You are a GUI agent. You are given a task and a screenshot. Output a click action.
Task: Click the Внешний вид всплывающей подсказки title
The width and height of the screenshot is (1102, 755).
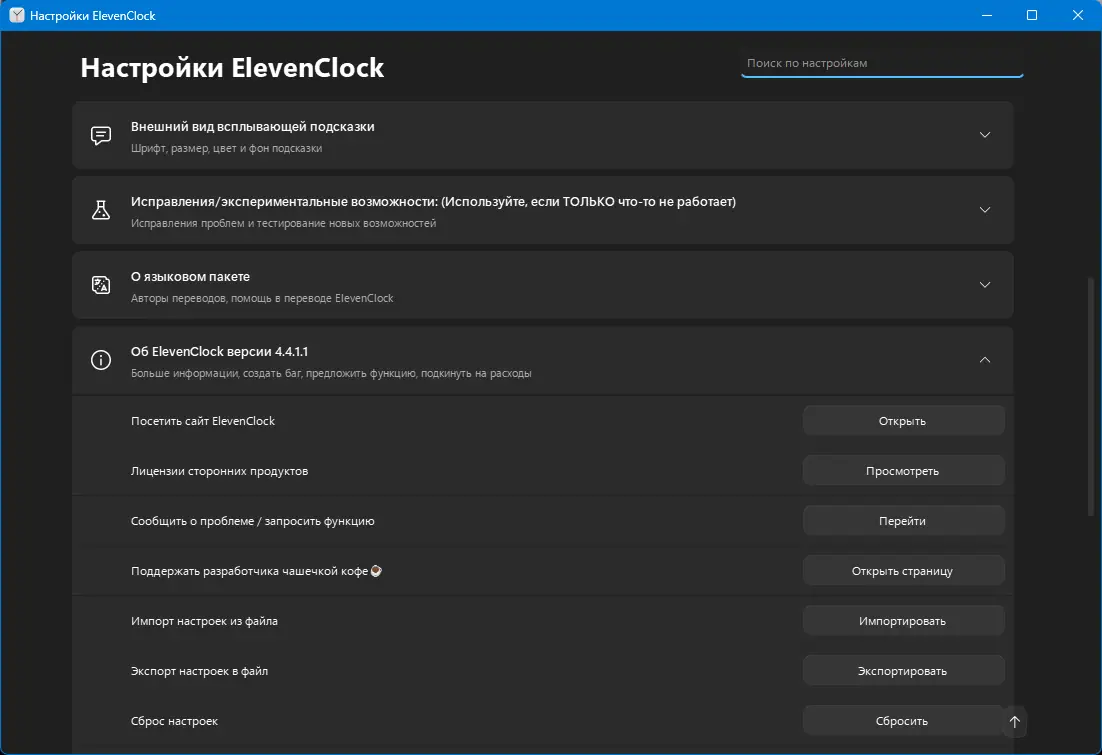252,127
